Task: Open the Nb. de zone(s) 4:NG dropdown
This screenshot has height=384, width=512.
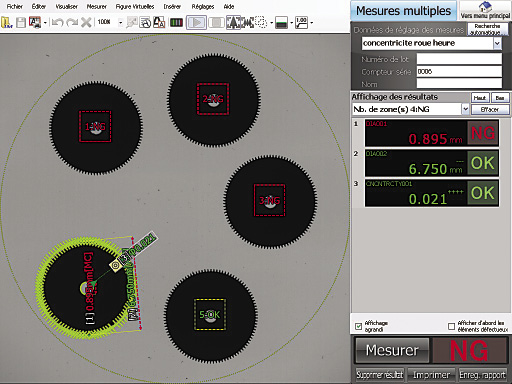Action: tap(465, 109)
